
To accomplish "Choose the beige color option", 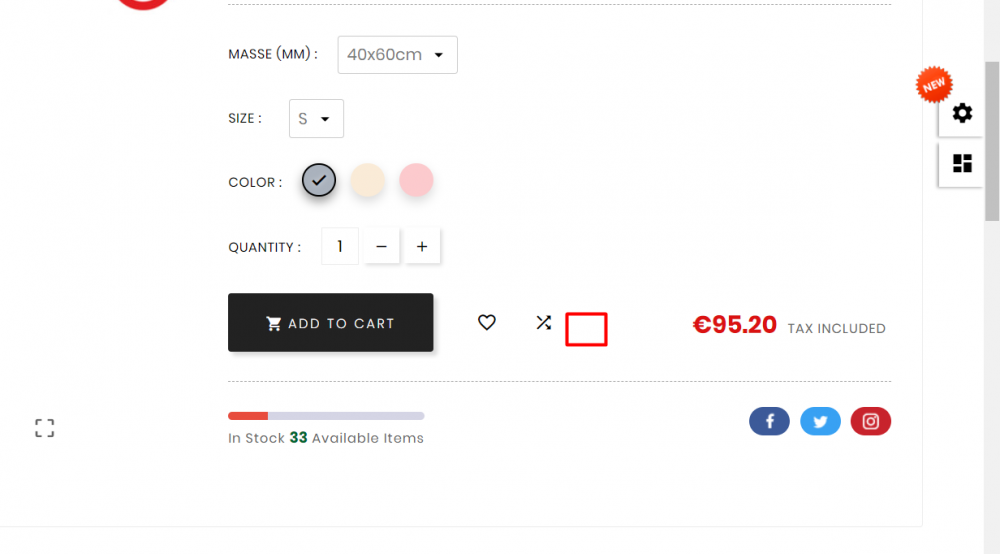I will coord(367,180).
